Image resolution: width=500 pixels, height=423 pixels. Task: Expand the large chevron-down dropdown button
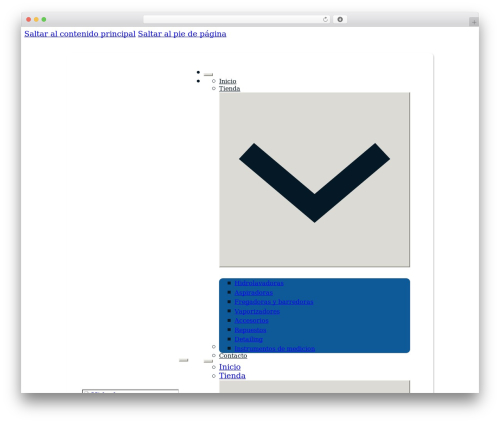click(314, 180)
